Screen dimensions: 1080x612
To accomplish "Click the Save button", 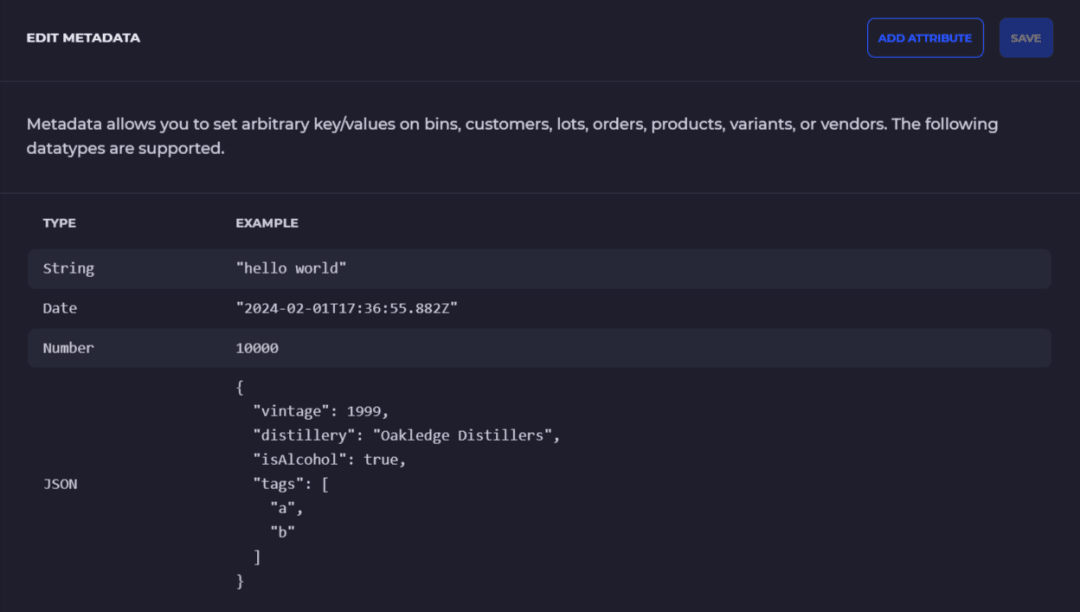I will click(1026, 38).
